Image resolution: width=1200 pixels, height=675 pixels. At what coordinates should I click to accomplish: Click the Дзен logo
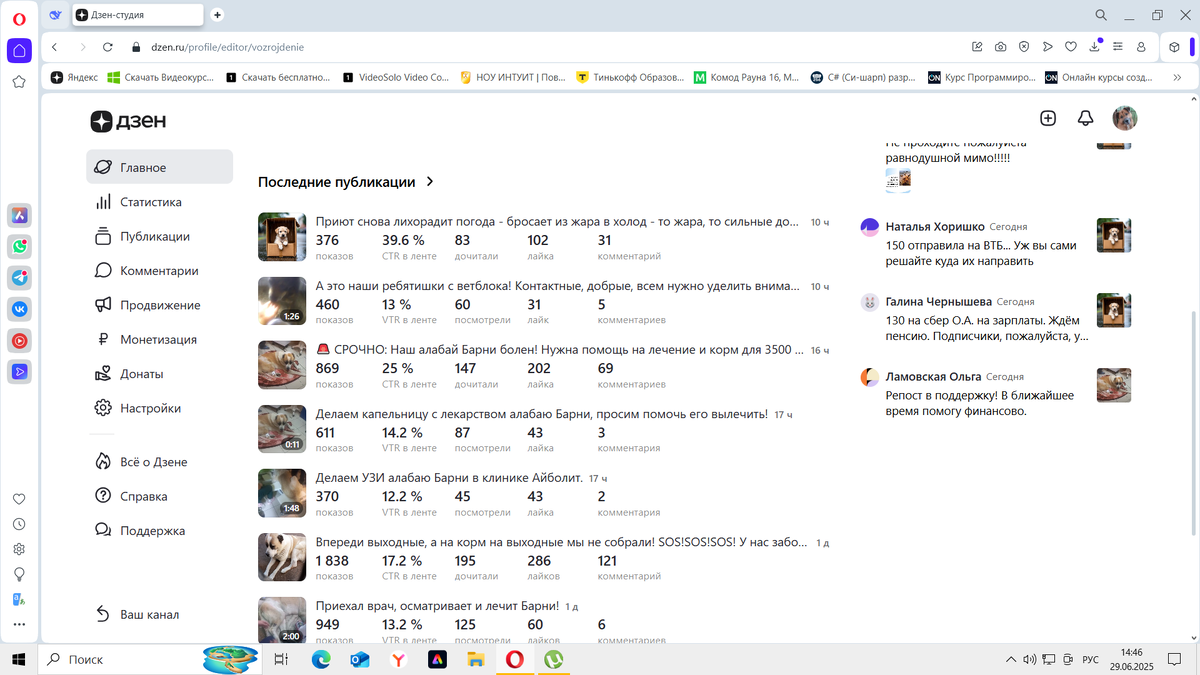coord(128,121)
